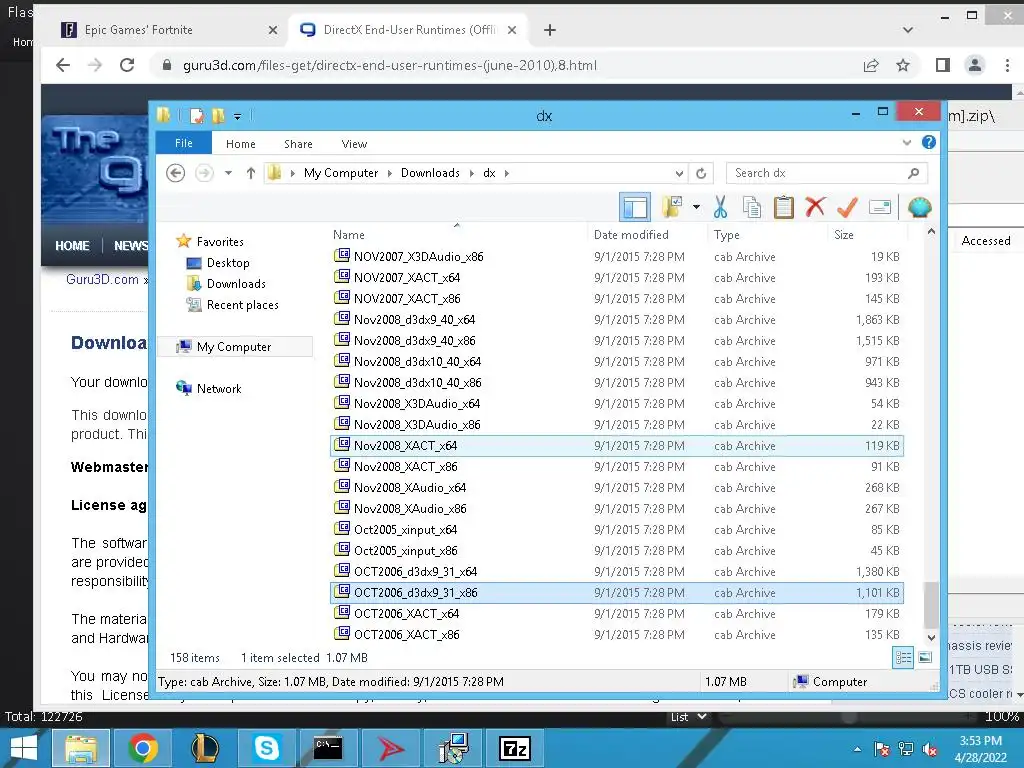Click Downloads in the address breadcrumb

(x=430, y=173)
